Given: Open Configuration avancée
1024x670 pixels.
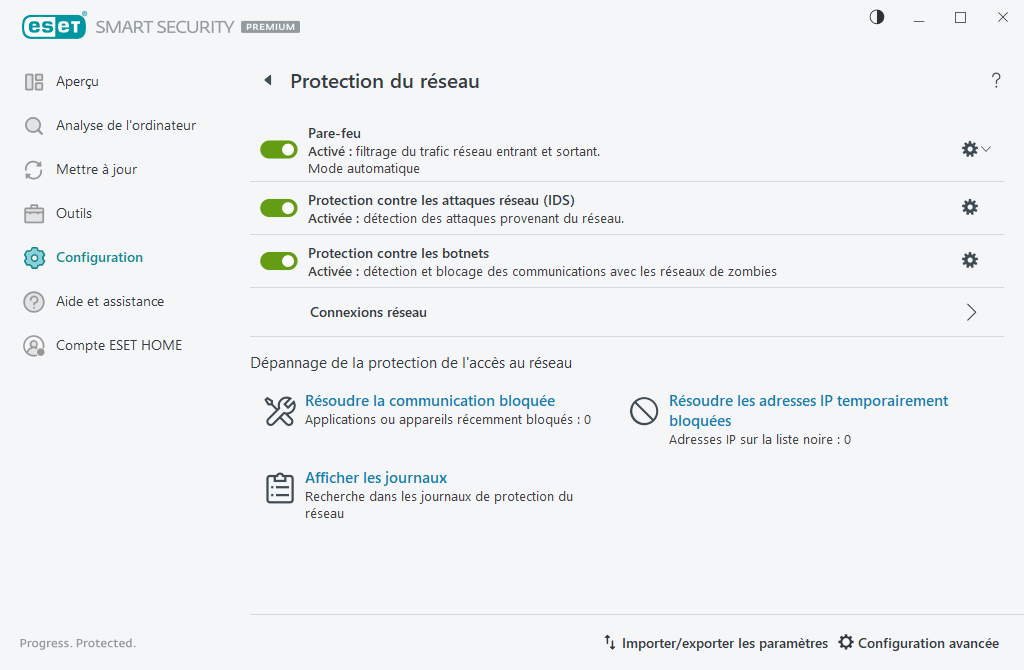Looking at the screenshot, I should point(918,643).
